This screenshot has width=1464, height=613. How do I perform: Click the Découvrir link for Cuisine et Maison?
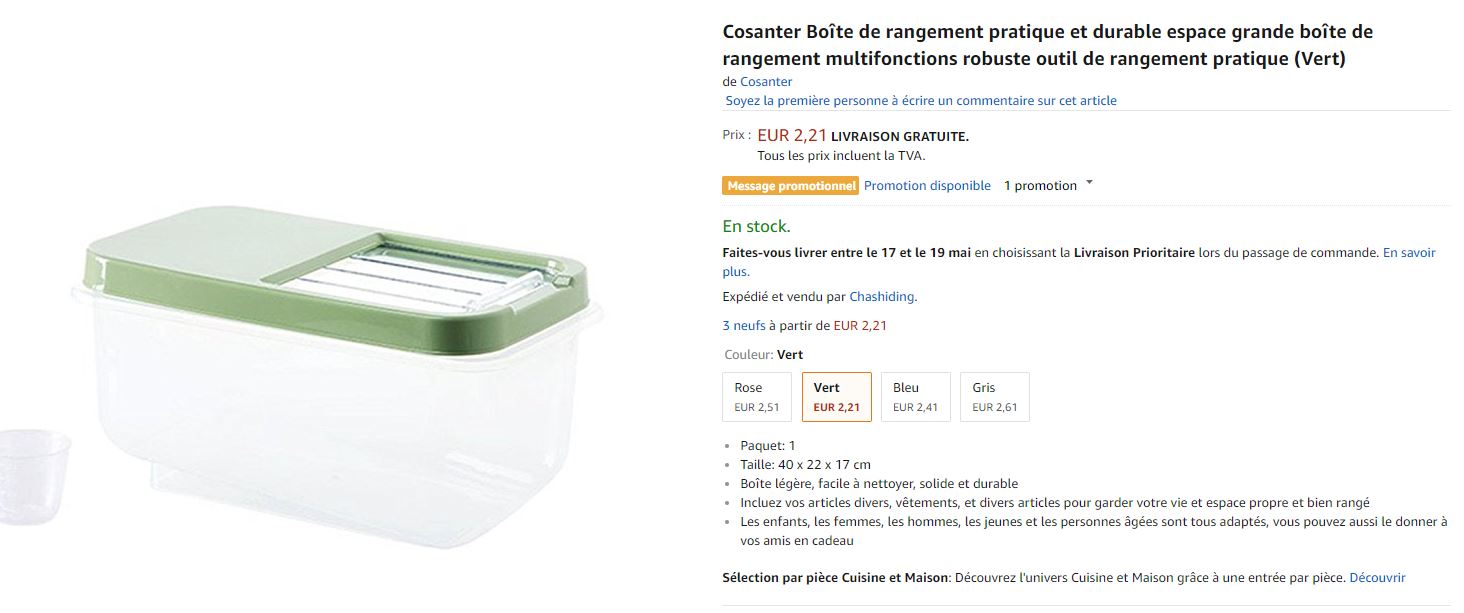[x=1377, y=578]
